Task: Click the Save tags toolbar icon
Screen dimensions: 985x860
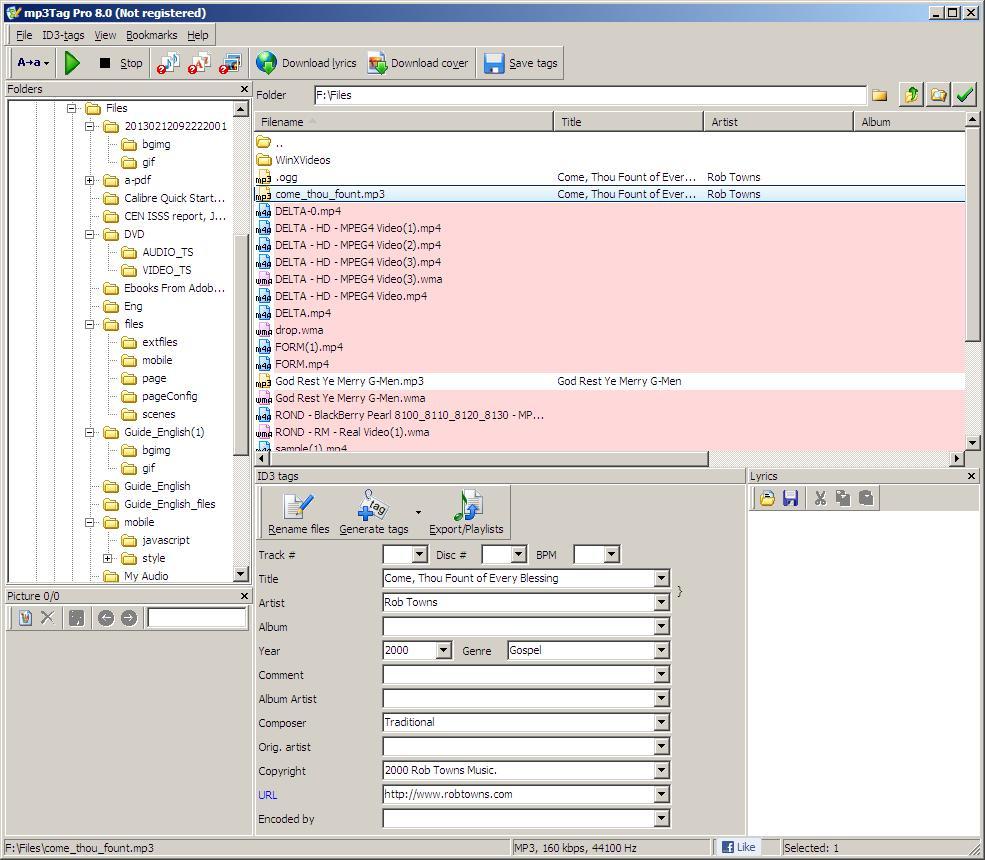Action: [x=494, y=62]
